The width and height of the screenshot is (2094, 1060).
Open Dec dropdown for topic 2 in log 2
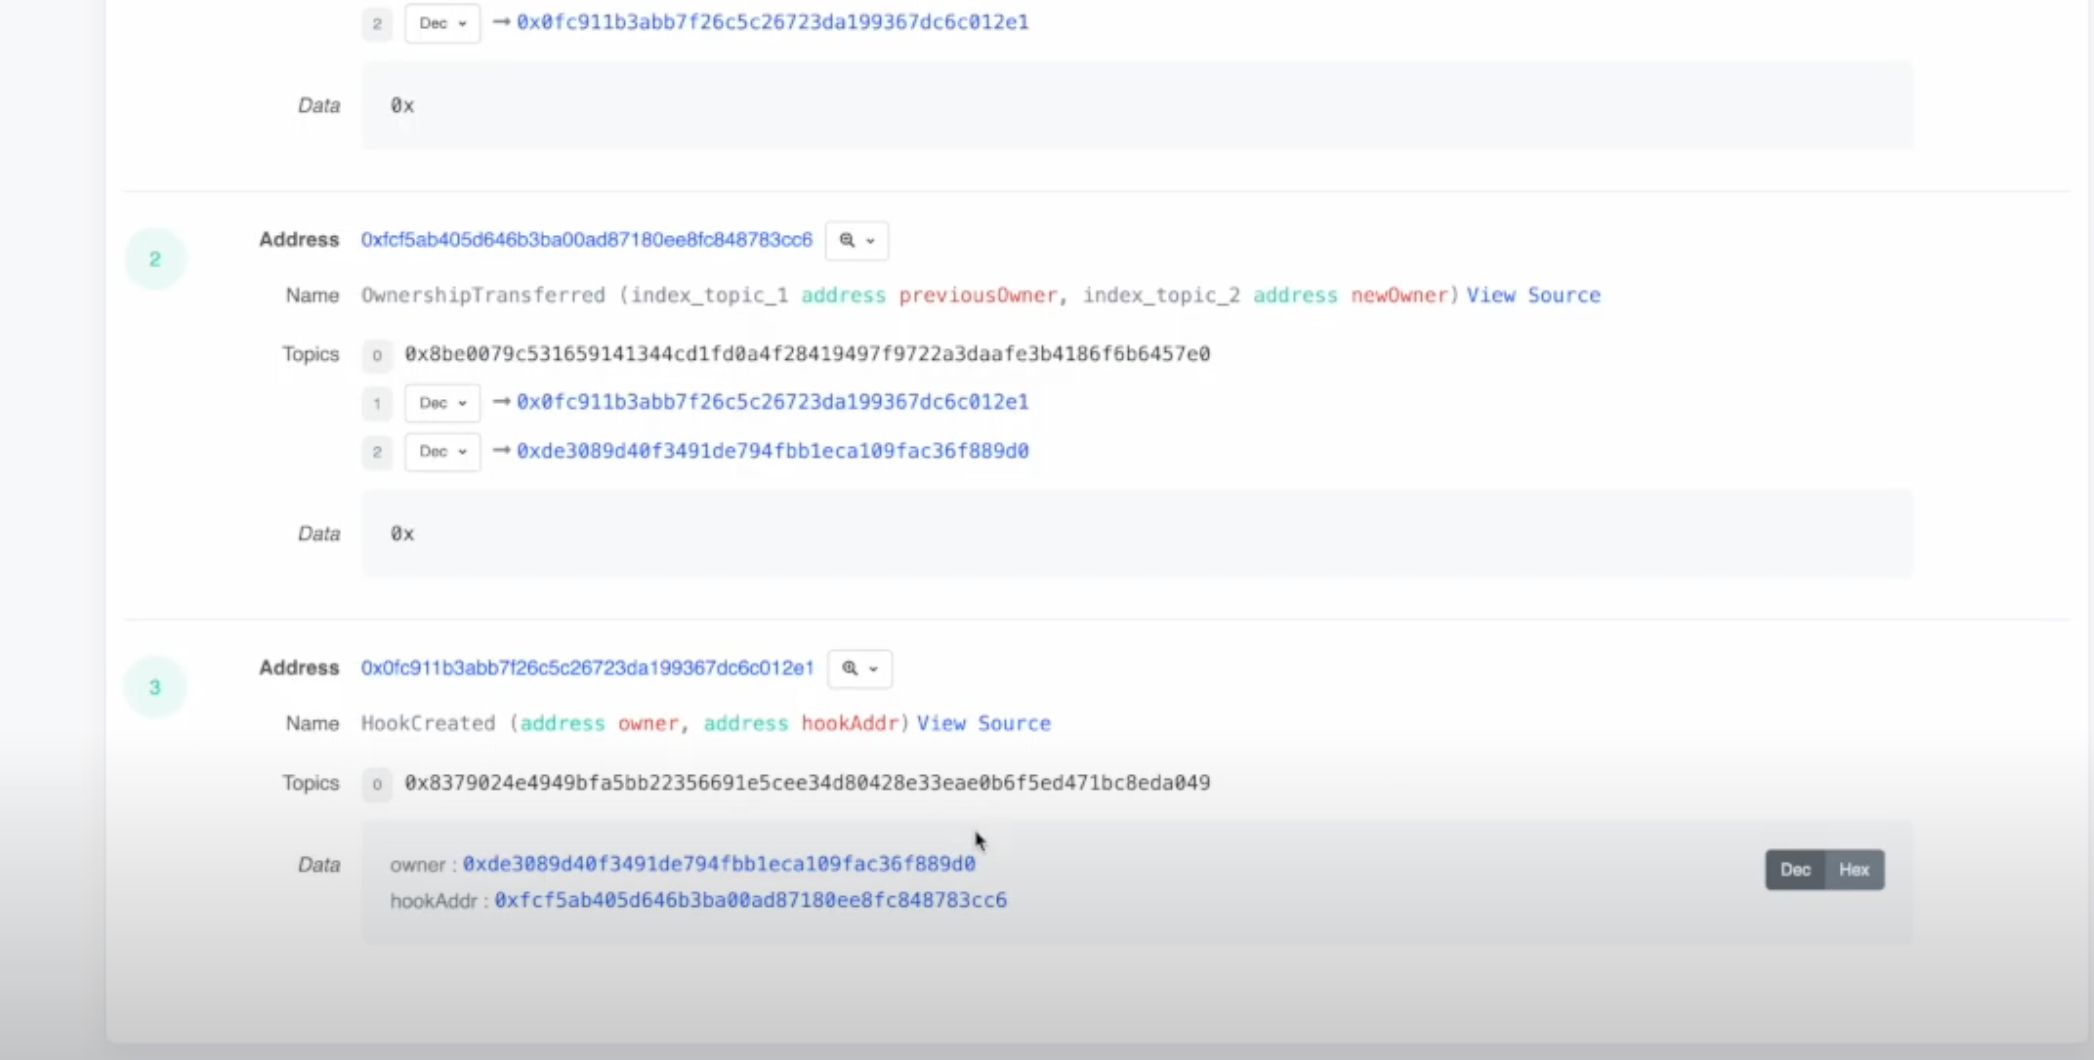(442, 452)
